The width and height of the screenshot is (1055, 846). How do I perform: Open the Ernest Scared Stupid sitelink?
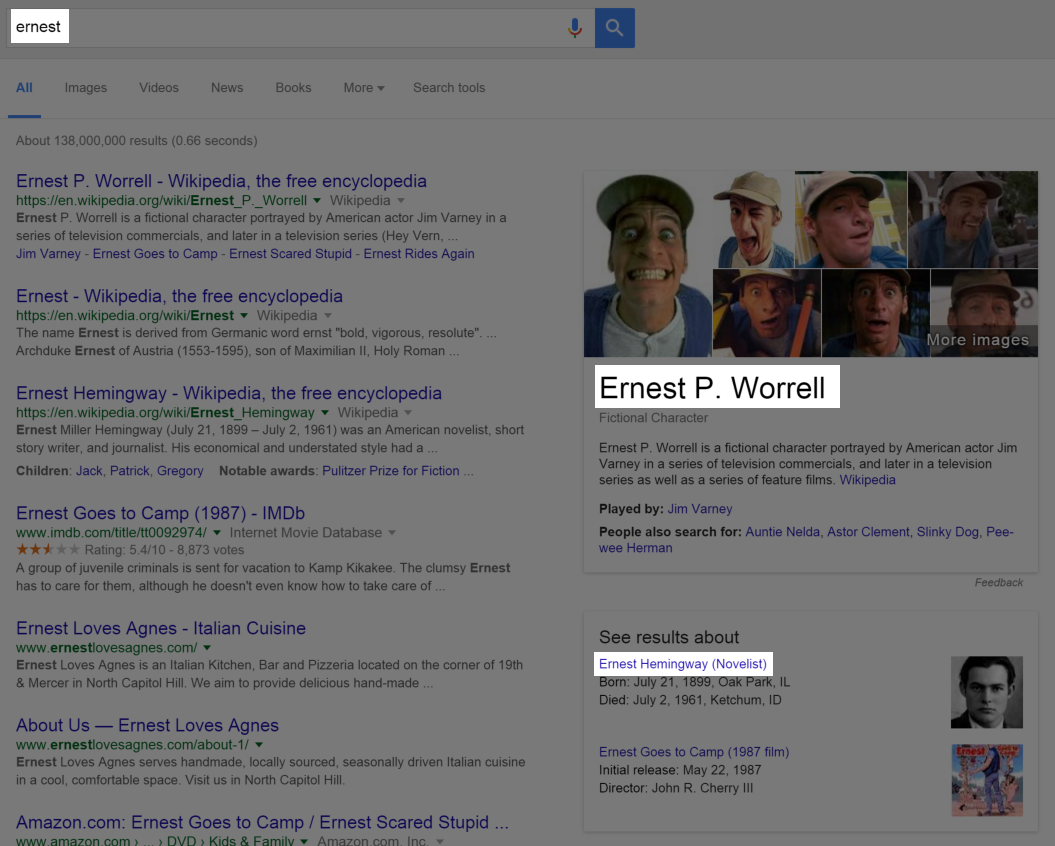click(291, 254)
